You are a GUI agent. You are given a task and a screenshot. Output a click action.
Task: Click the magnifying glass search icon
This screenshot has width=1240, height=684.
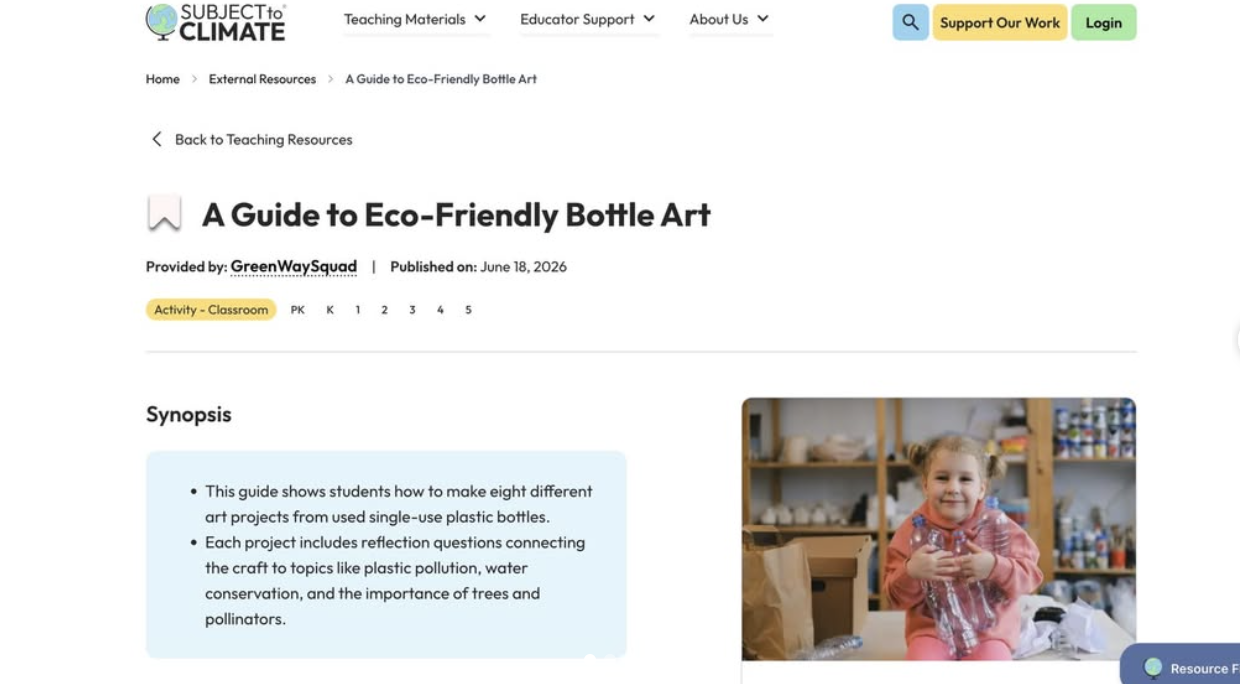(910, 22)
